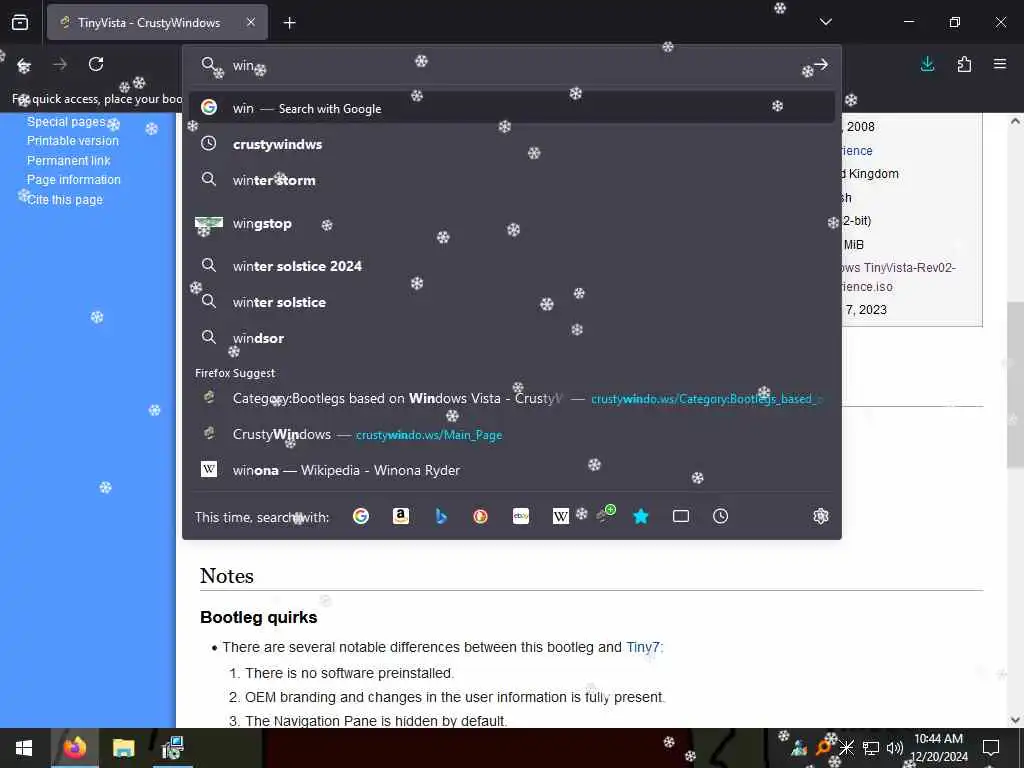
Task: Open 'winona — Wikipedia' Winona Ryder suggestion
Action: (x=512, y=470)
